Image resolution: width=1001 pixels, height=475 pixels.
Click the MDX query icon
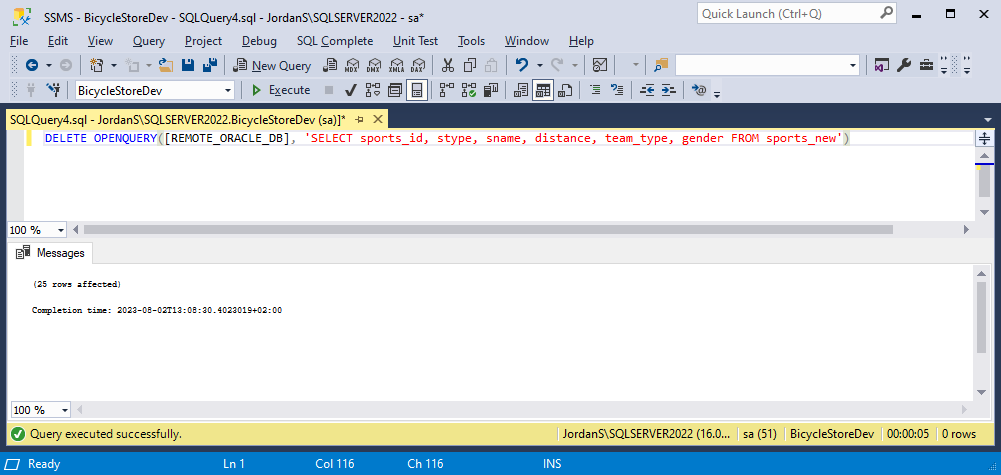[352, 65]
